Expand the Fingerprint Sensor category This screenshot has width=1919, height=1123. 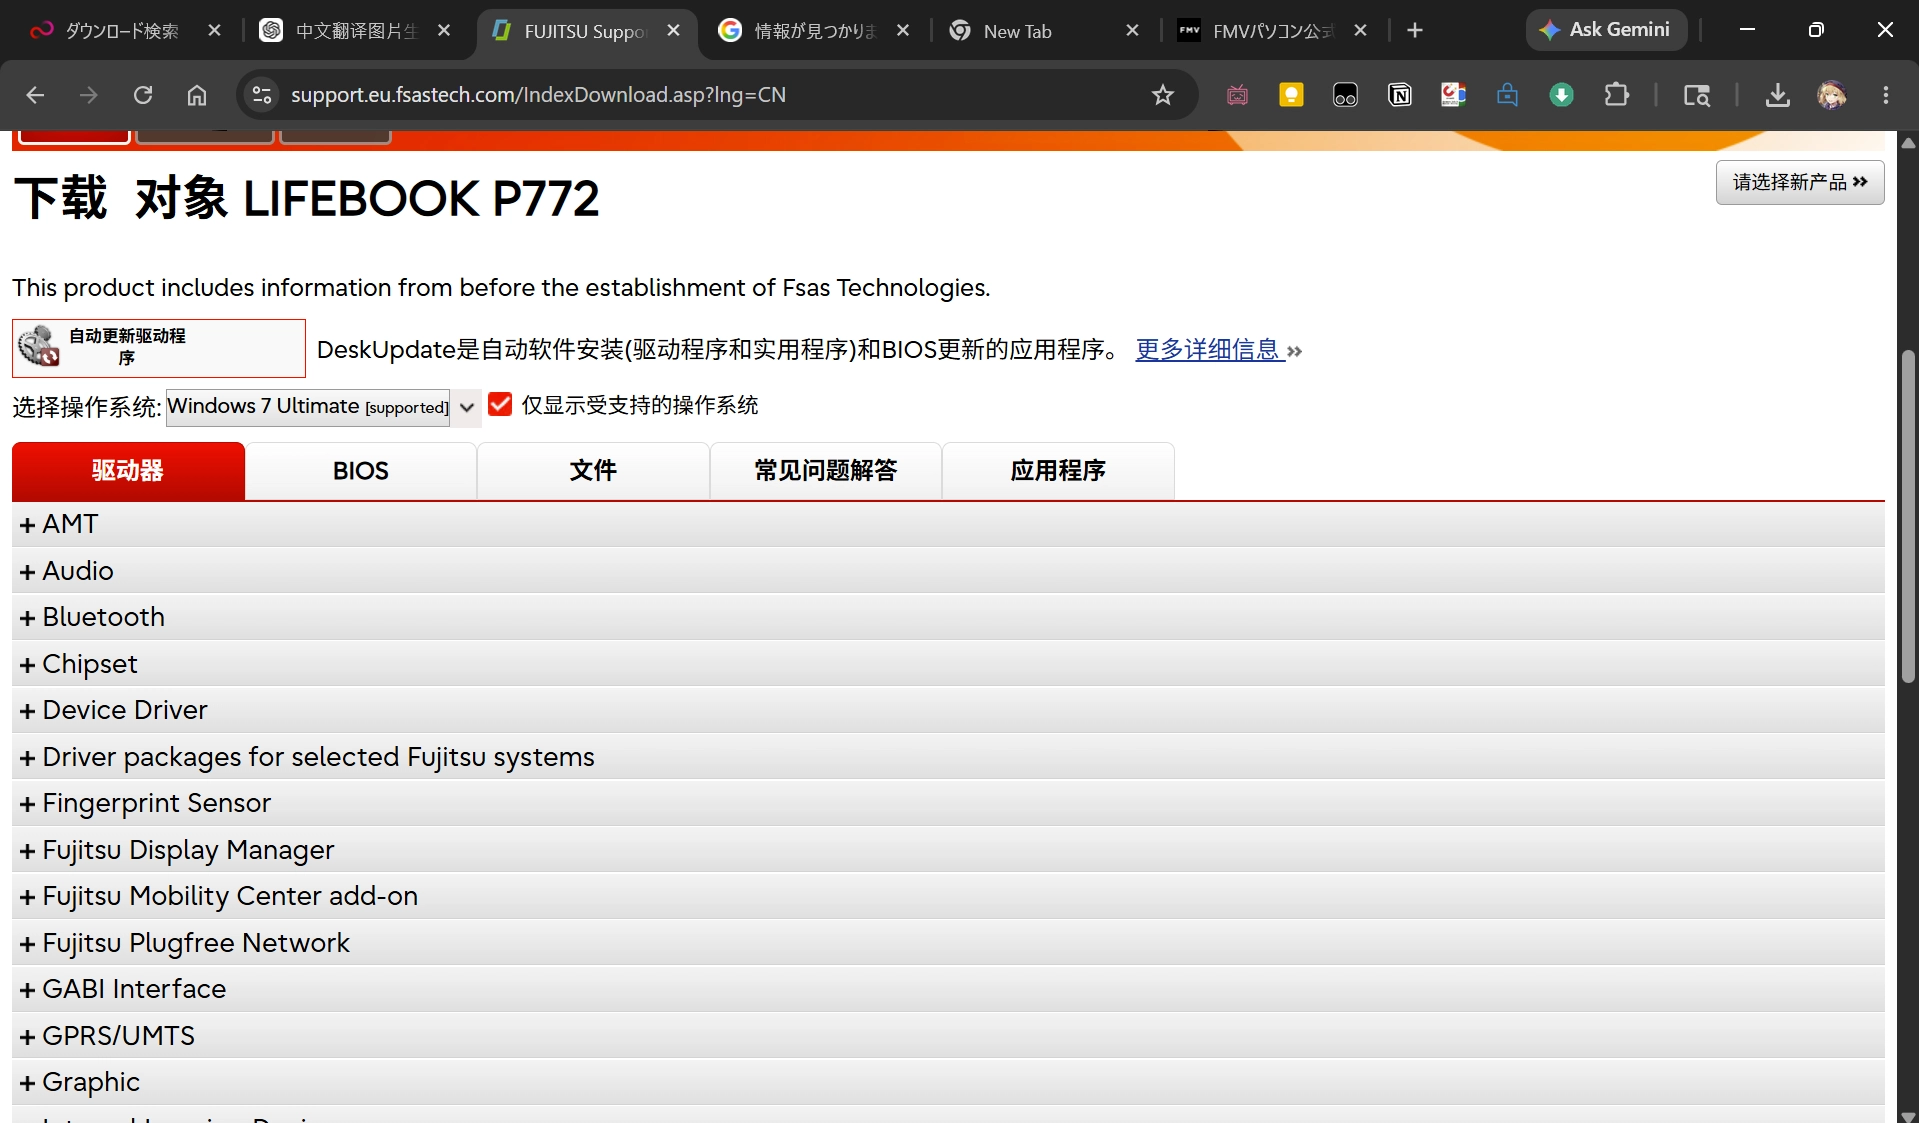pos(948,803)
